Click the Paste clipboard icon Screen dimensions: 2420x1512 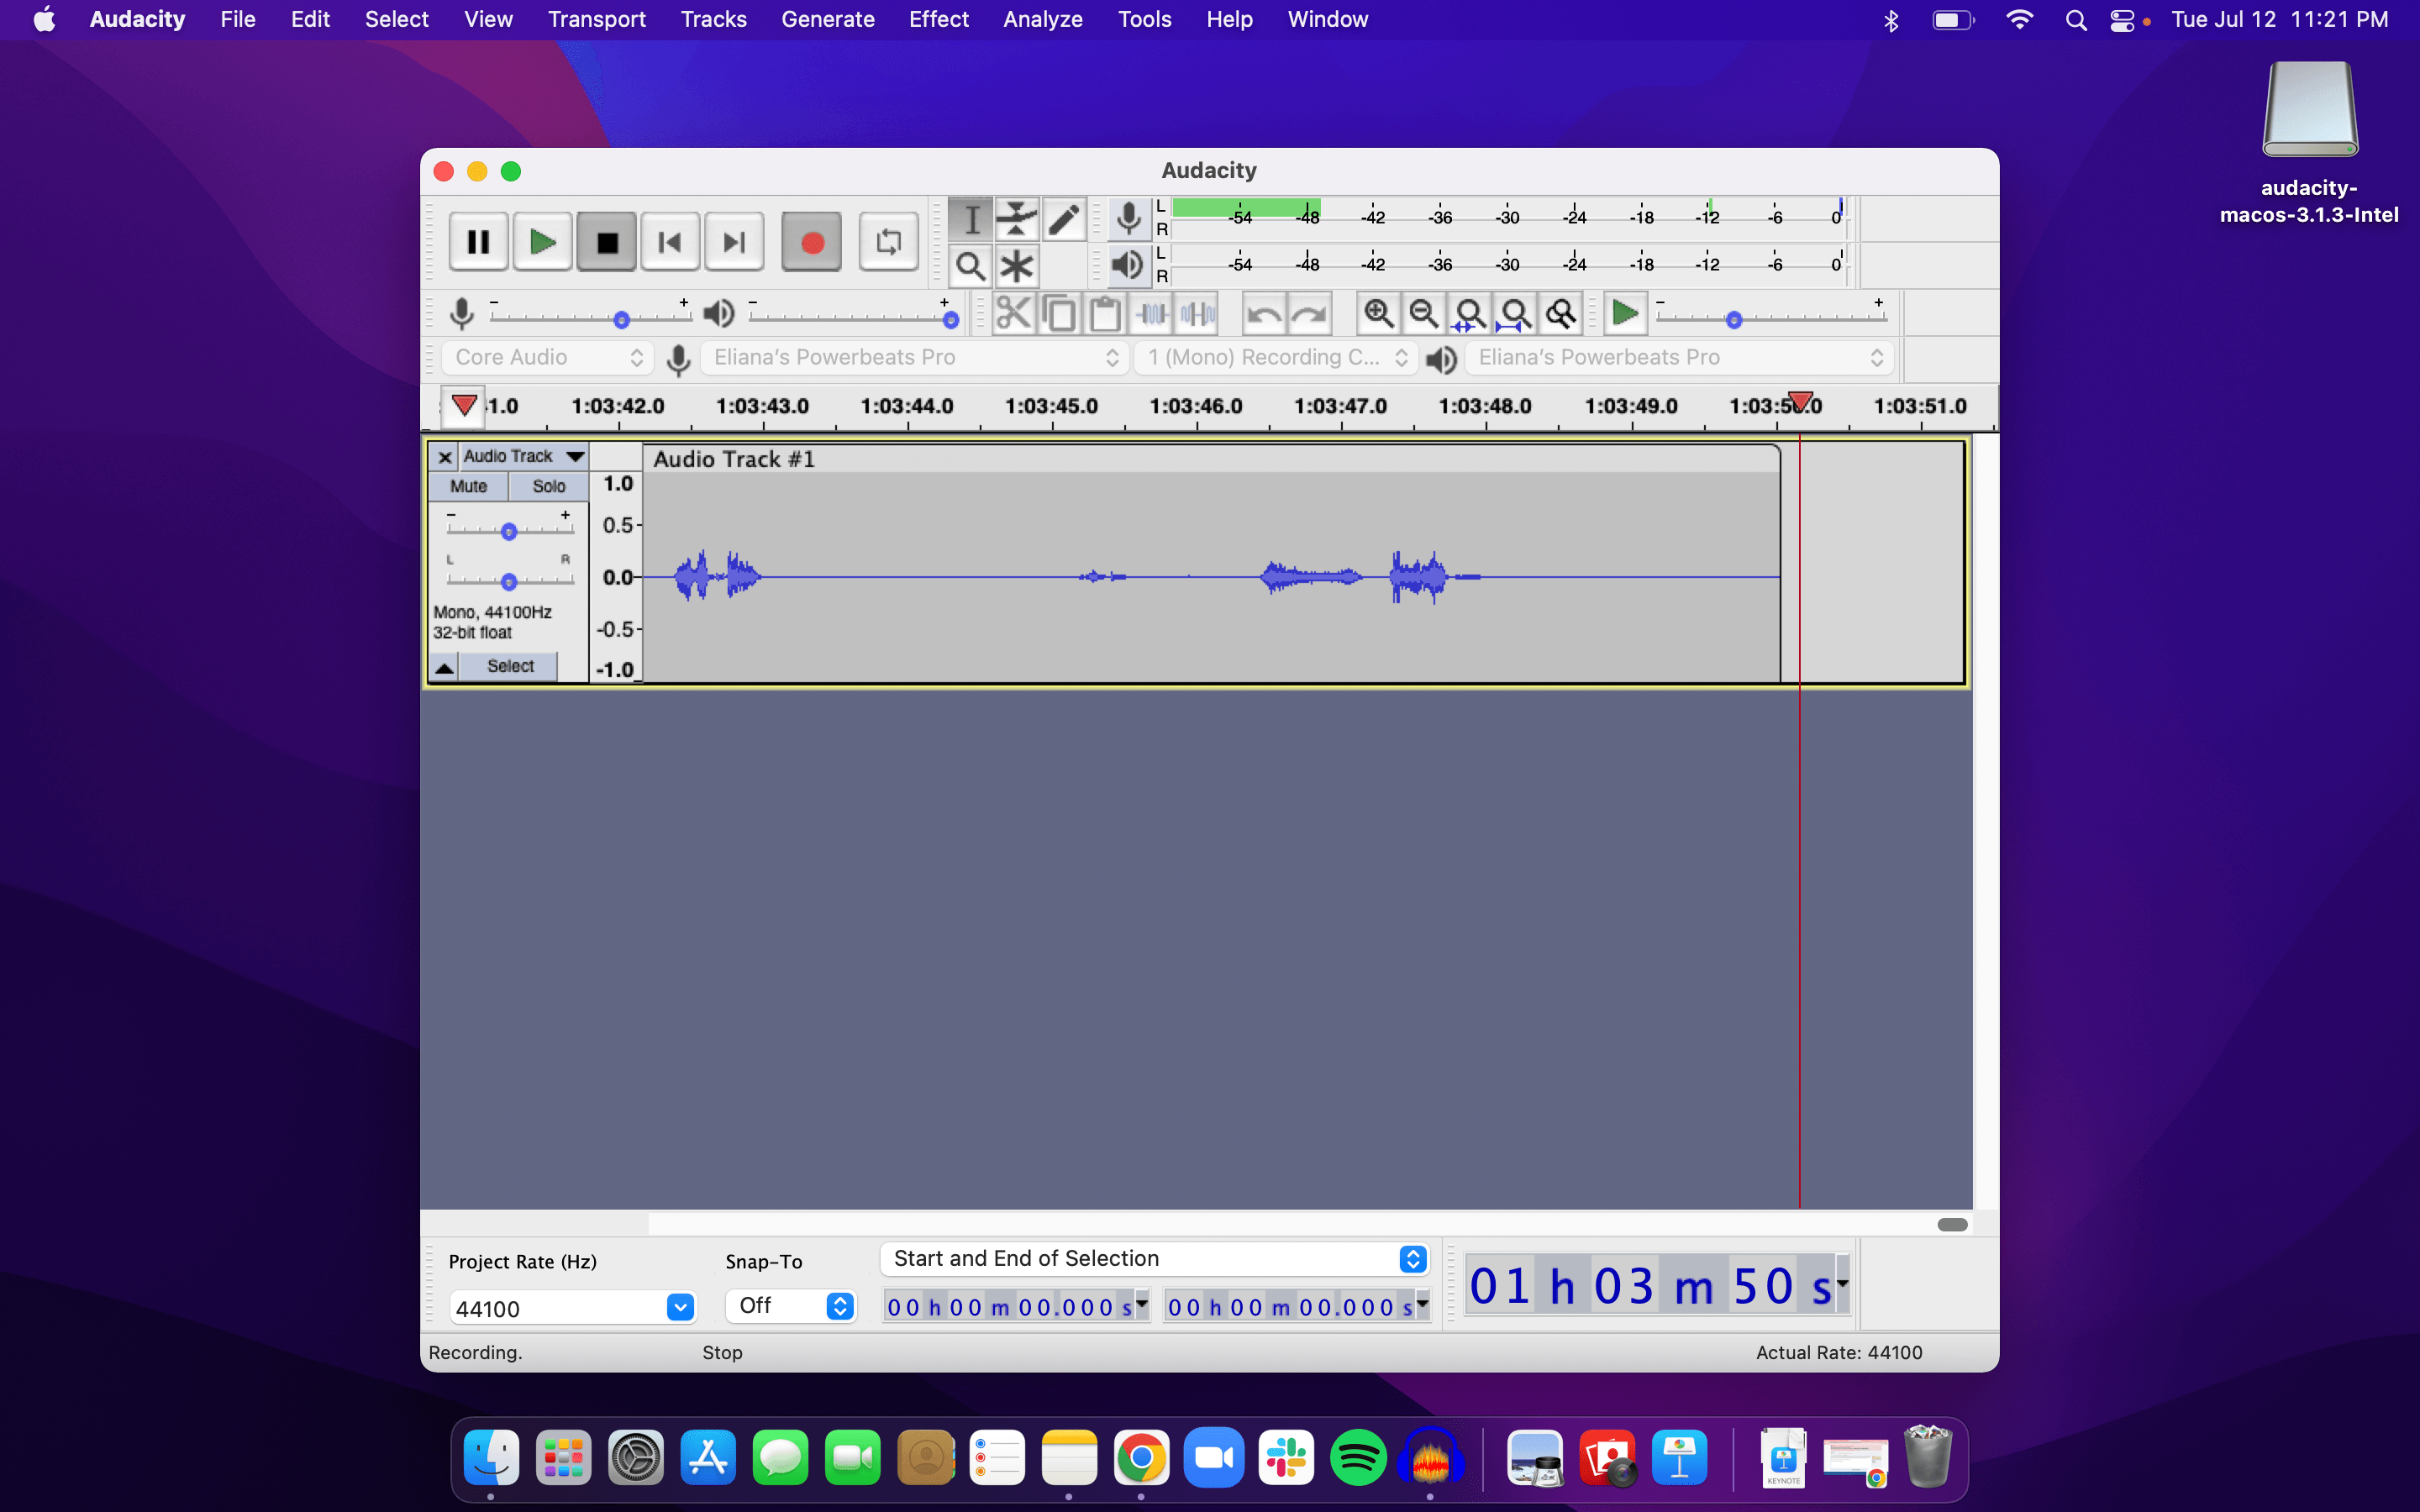pos(1105,314)
